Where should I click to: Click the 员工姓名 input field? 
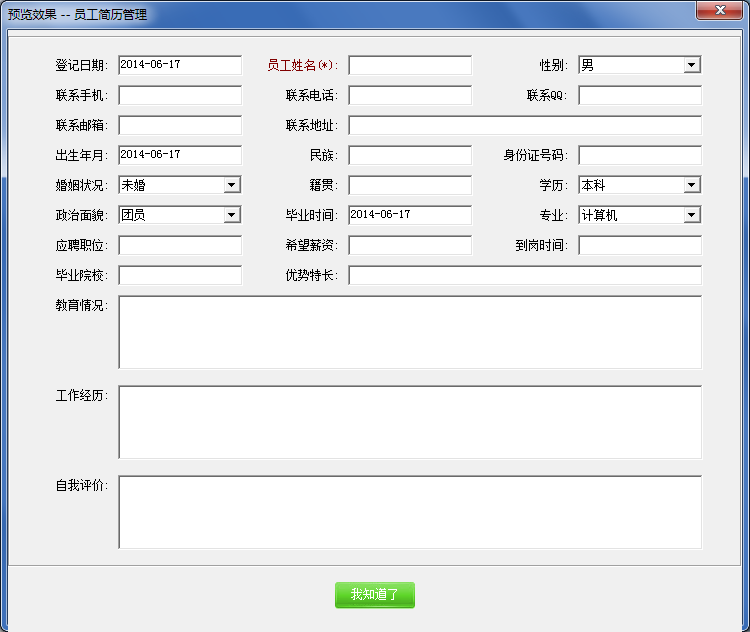pos(410,65)
